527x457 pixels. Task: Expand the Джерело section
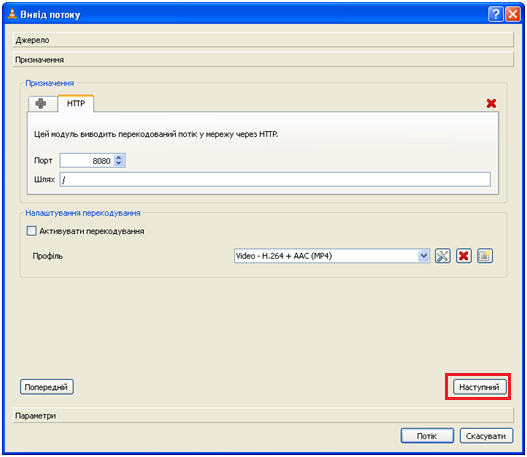[263, 40]
